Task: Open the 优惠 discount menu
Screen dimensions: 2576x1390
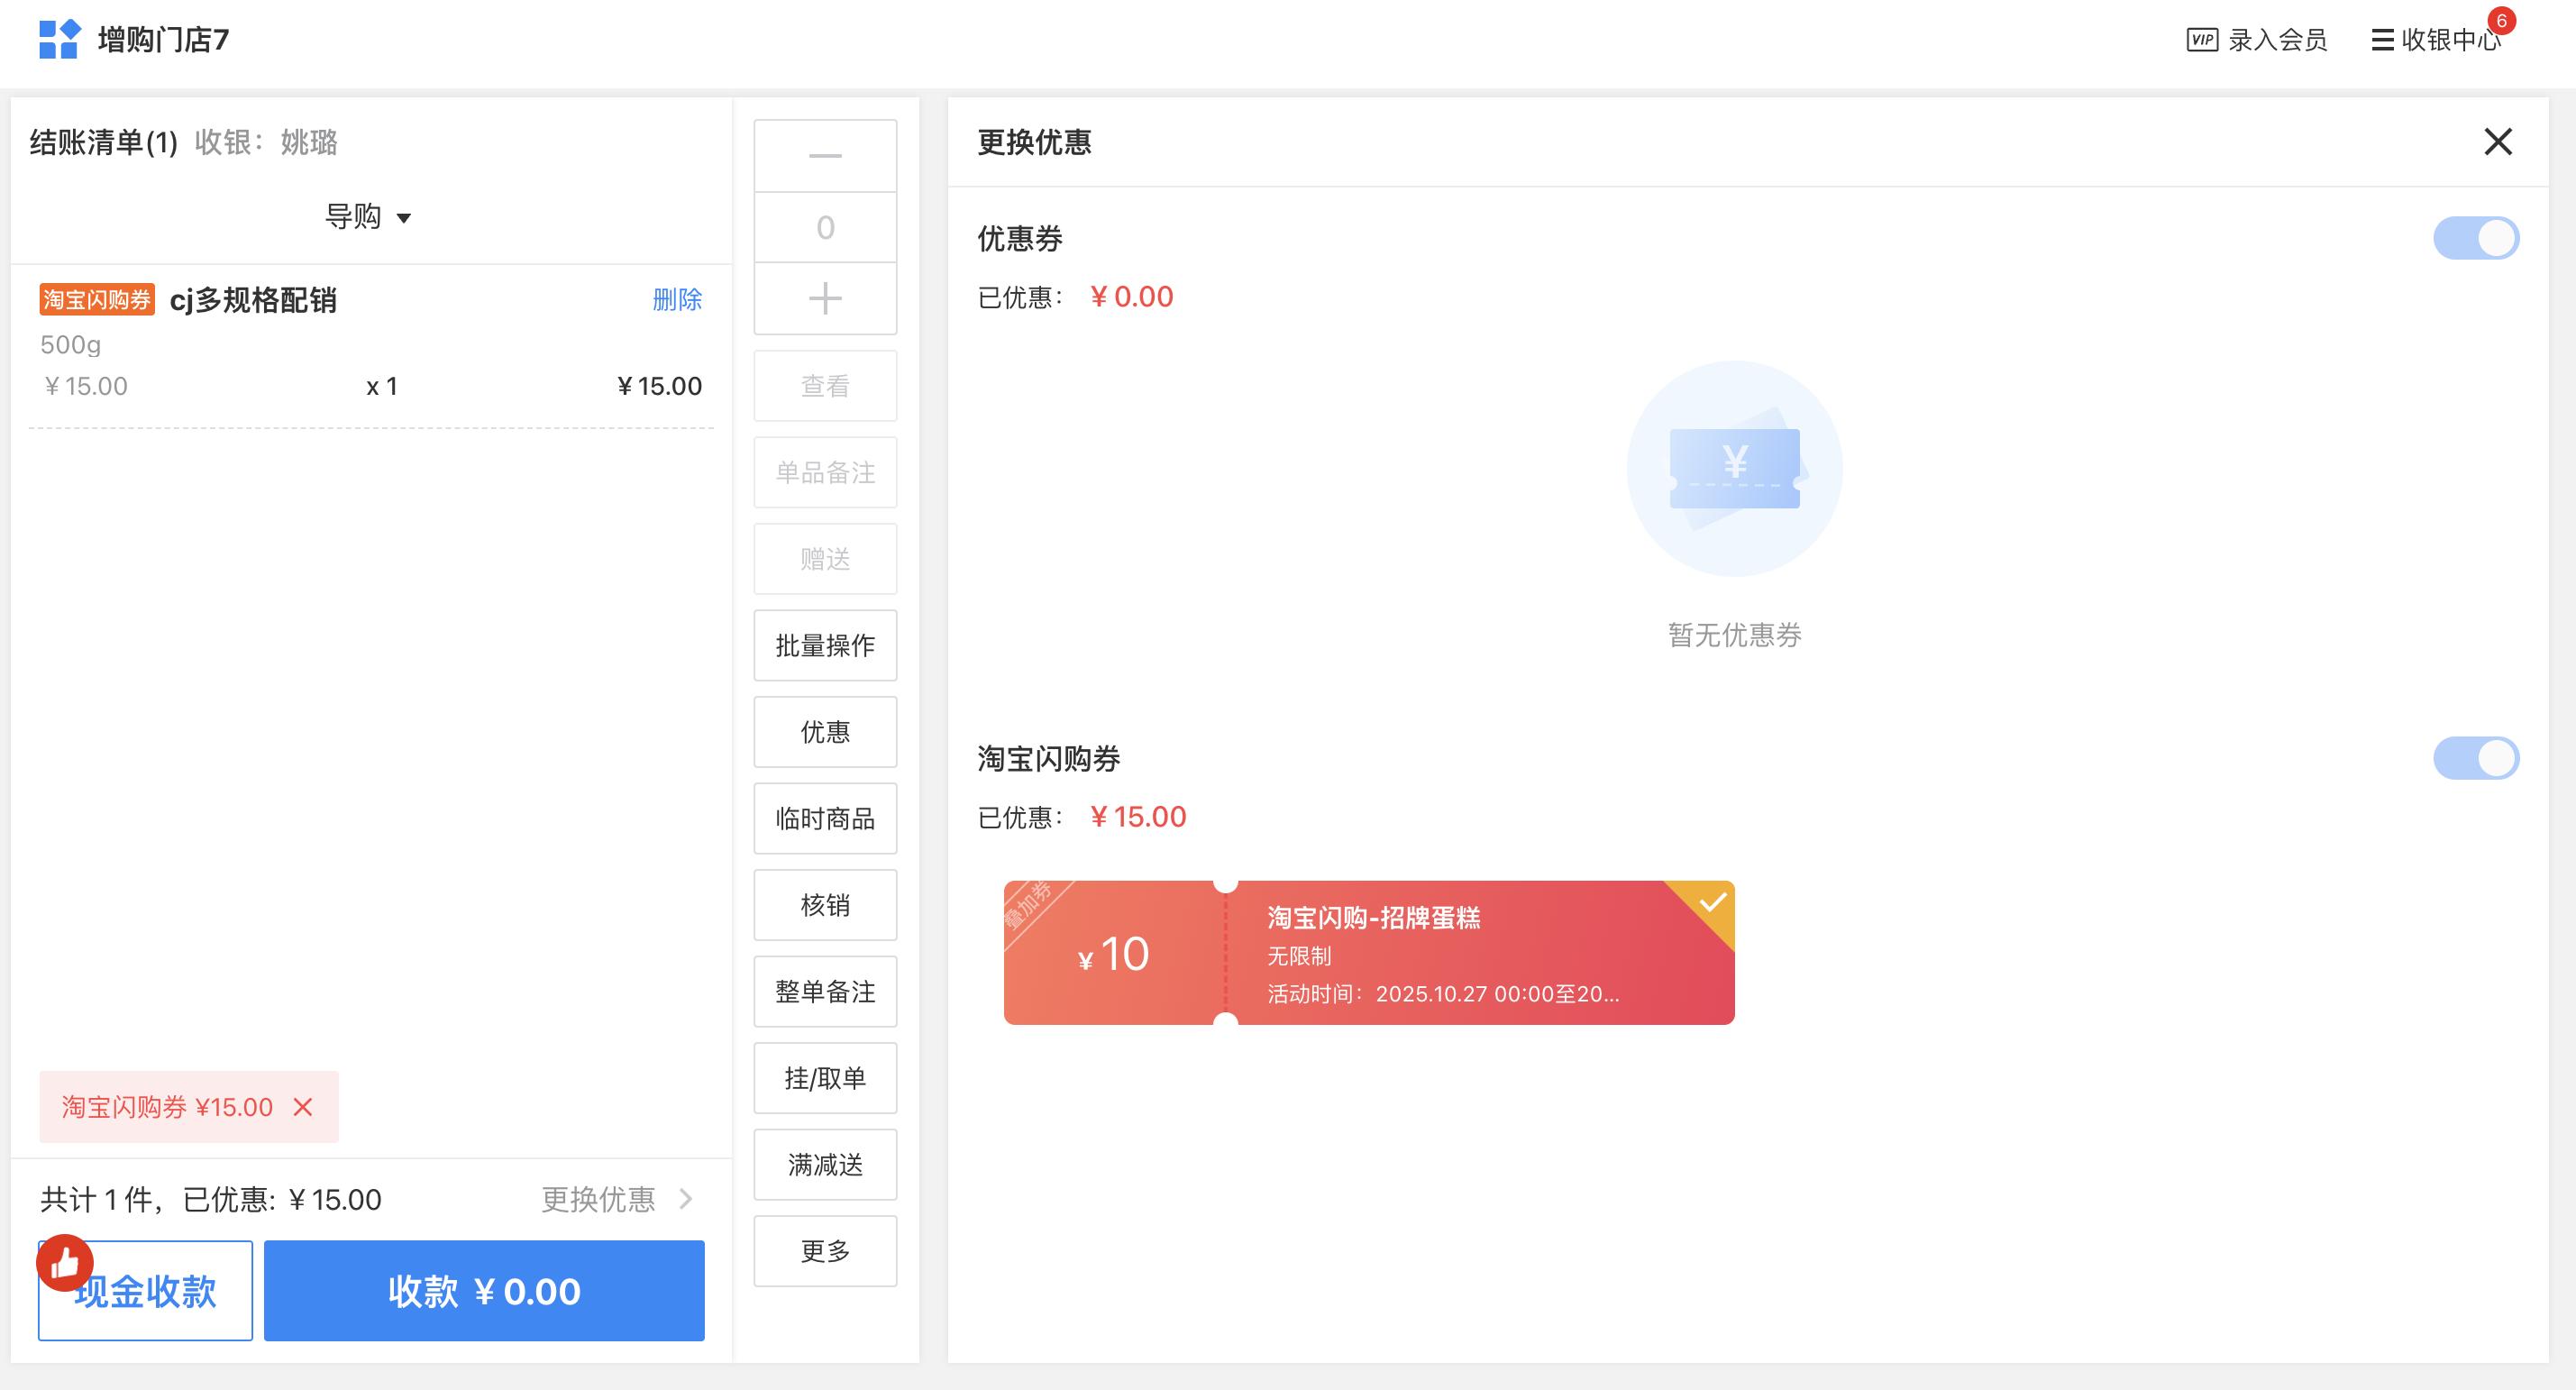Action: (x=825, y=732)
